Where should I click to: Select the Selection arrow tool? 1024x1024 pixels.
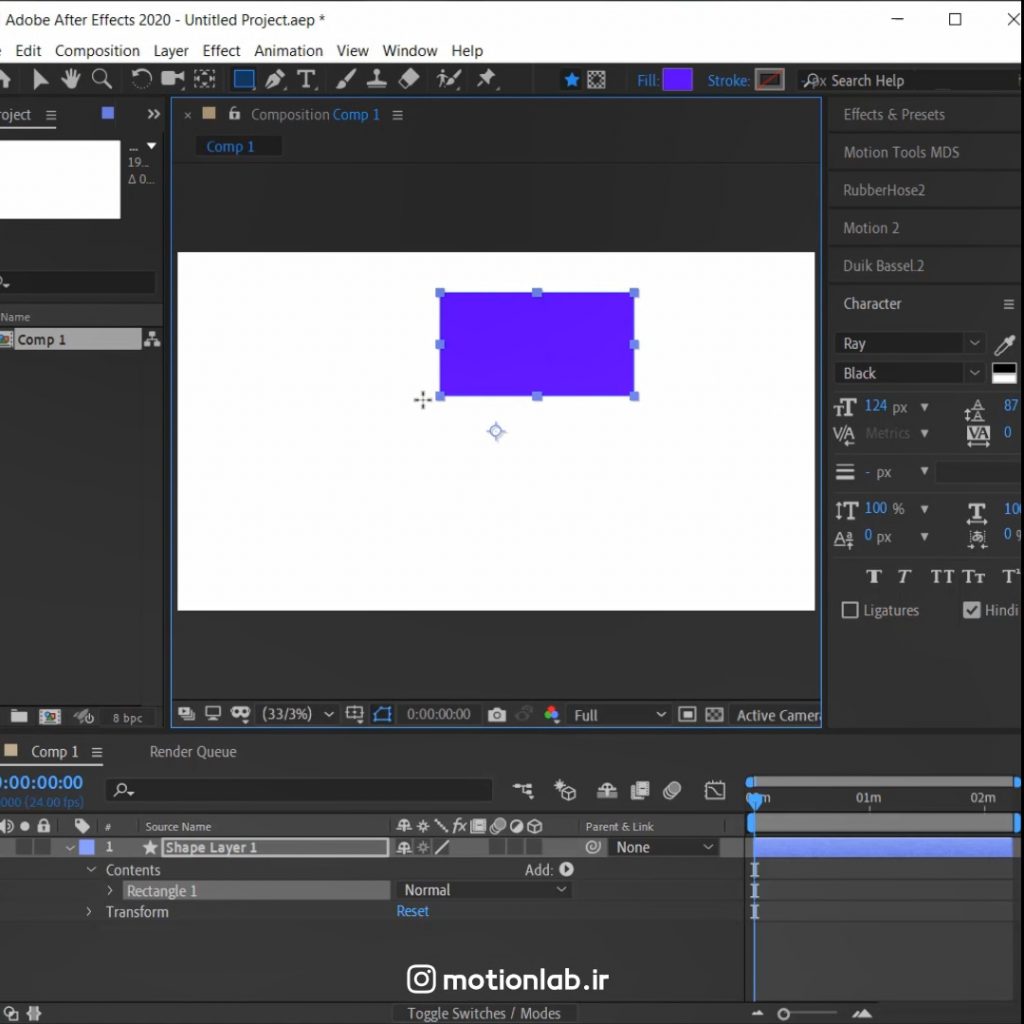pos(40,80)
